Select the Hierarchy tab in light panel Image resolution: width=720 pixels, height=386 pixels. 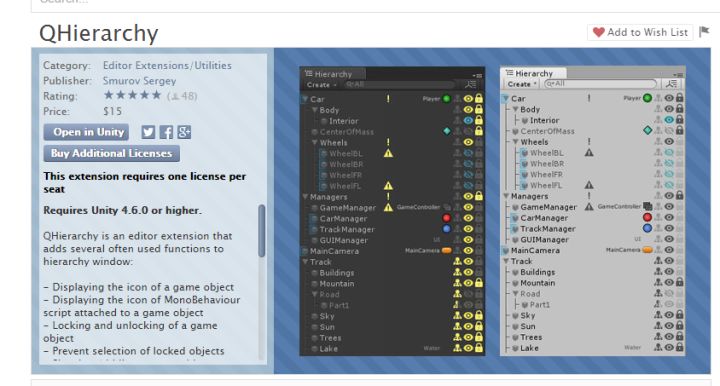533,73
